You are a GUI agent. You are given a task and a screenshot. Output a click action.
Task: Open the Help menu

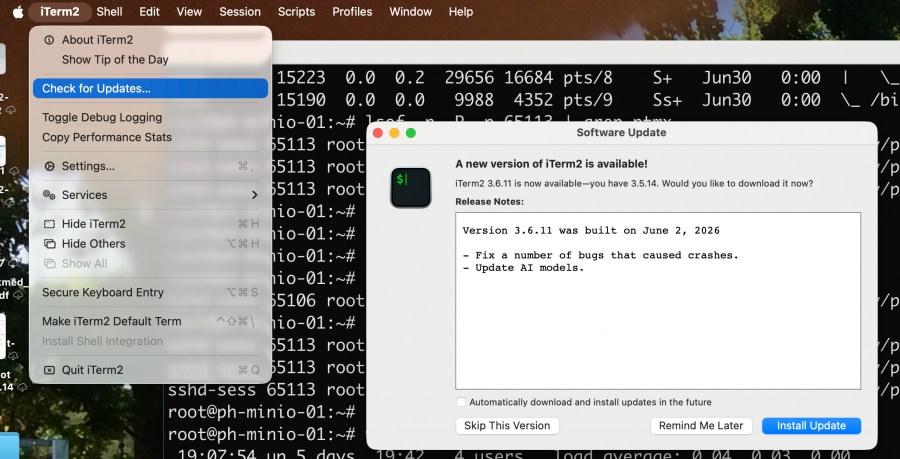pyautogui.click(x=460, y=11)
